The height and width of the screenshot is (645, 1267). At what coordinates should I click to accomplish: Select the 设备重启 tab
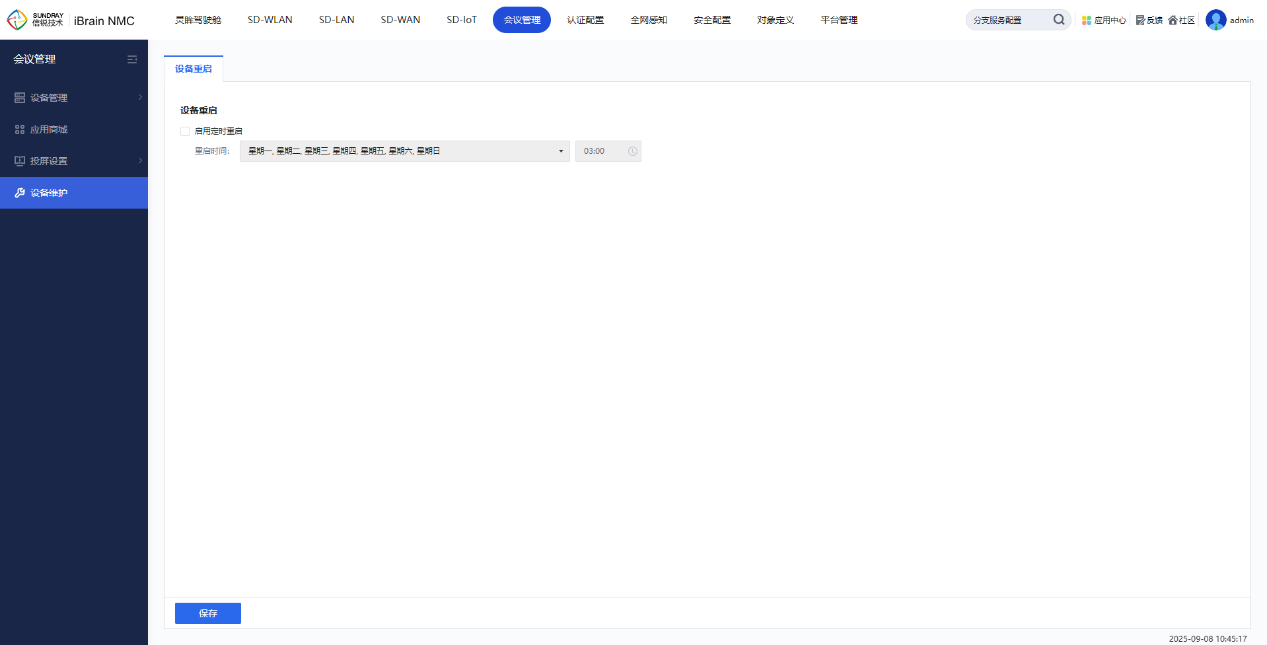[193, 69]
